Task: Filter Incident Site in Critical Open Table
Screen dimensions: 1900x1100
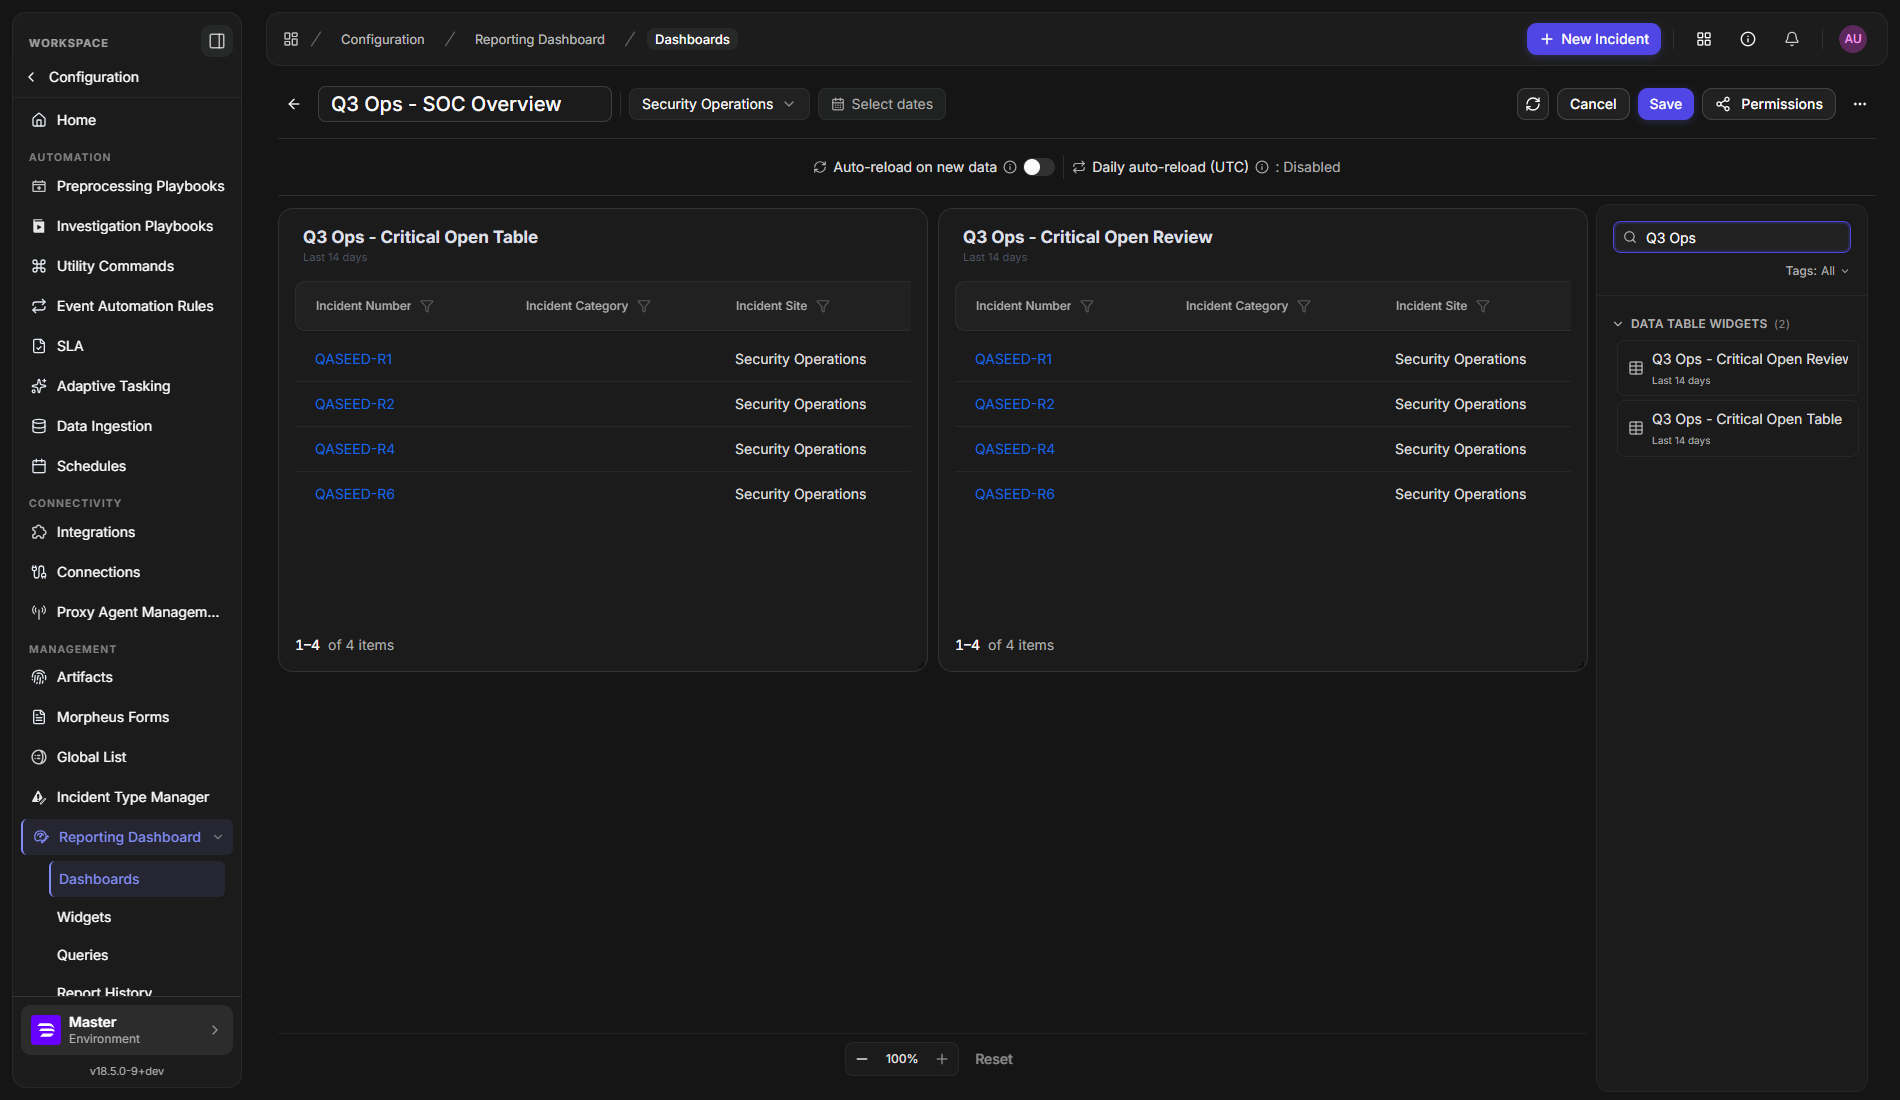Action: click(823, 306)
